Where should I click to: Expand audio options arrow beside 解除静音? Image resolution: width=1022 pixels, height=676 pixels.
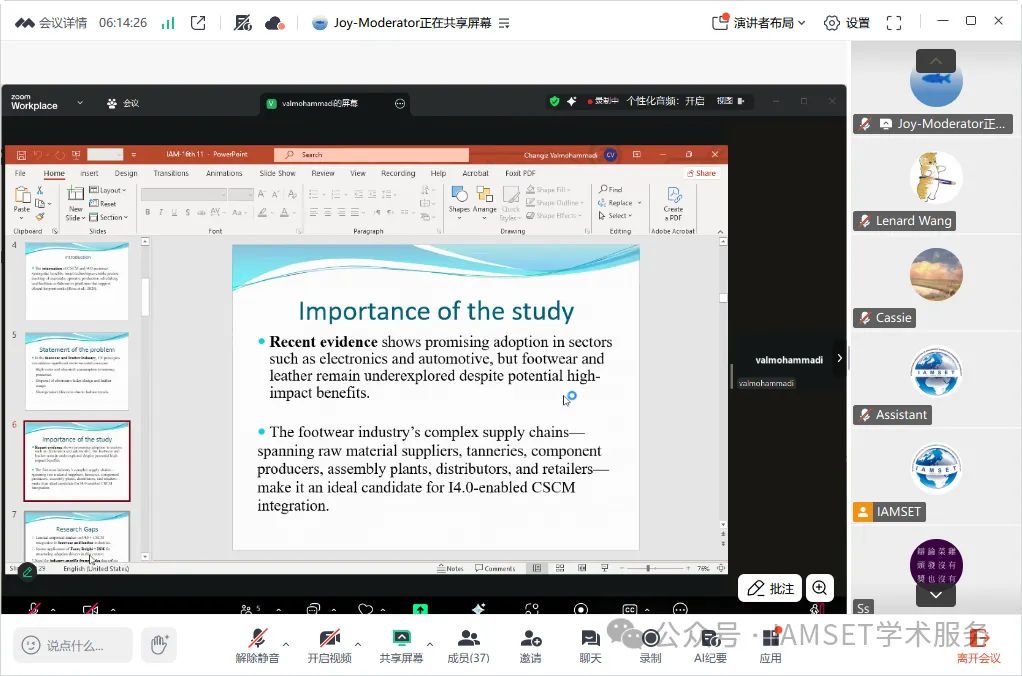tap(286, 644)
